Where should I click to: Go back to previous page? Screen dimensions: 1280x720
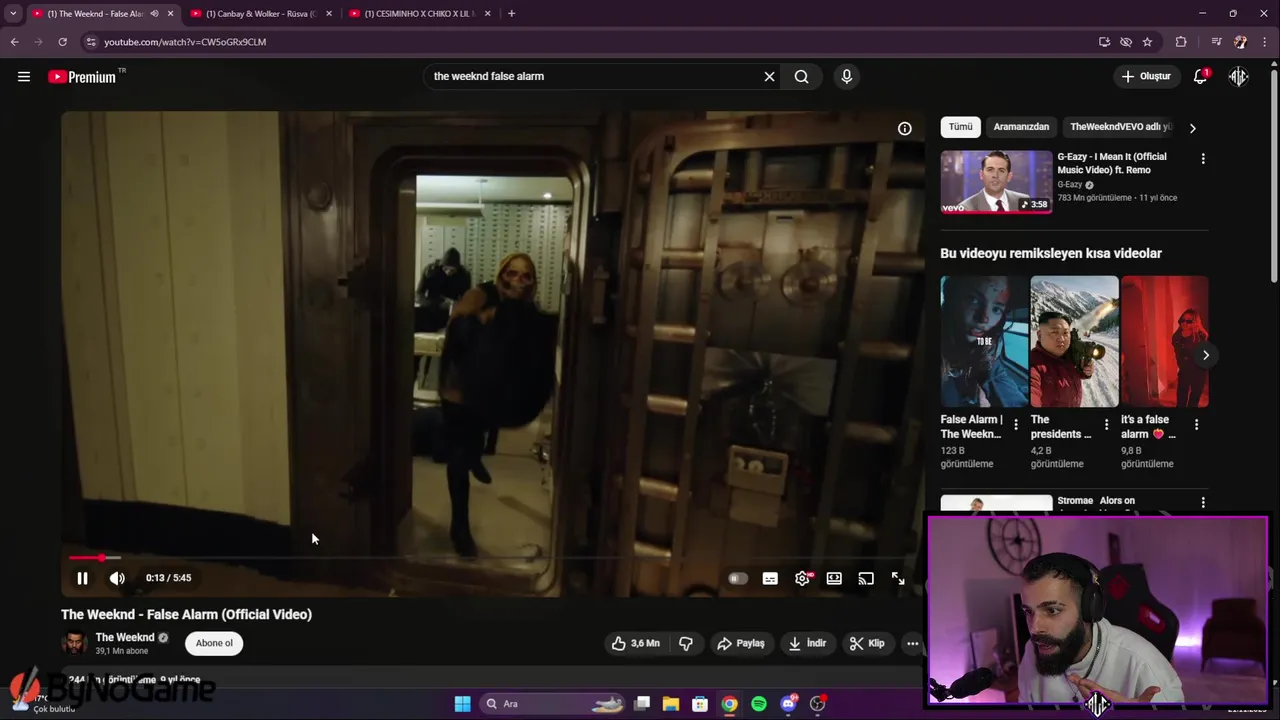point(14,42)
